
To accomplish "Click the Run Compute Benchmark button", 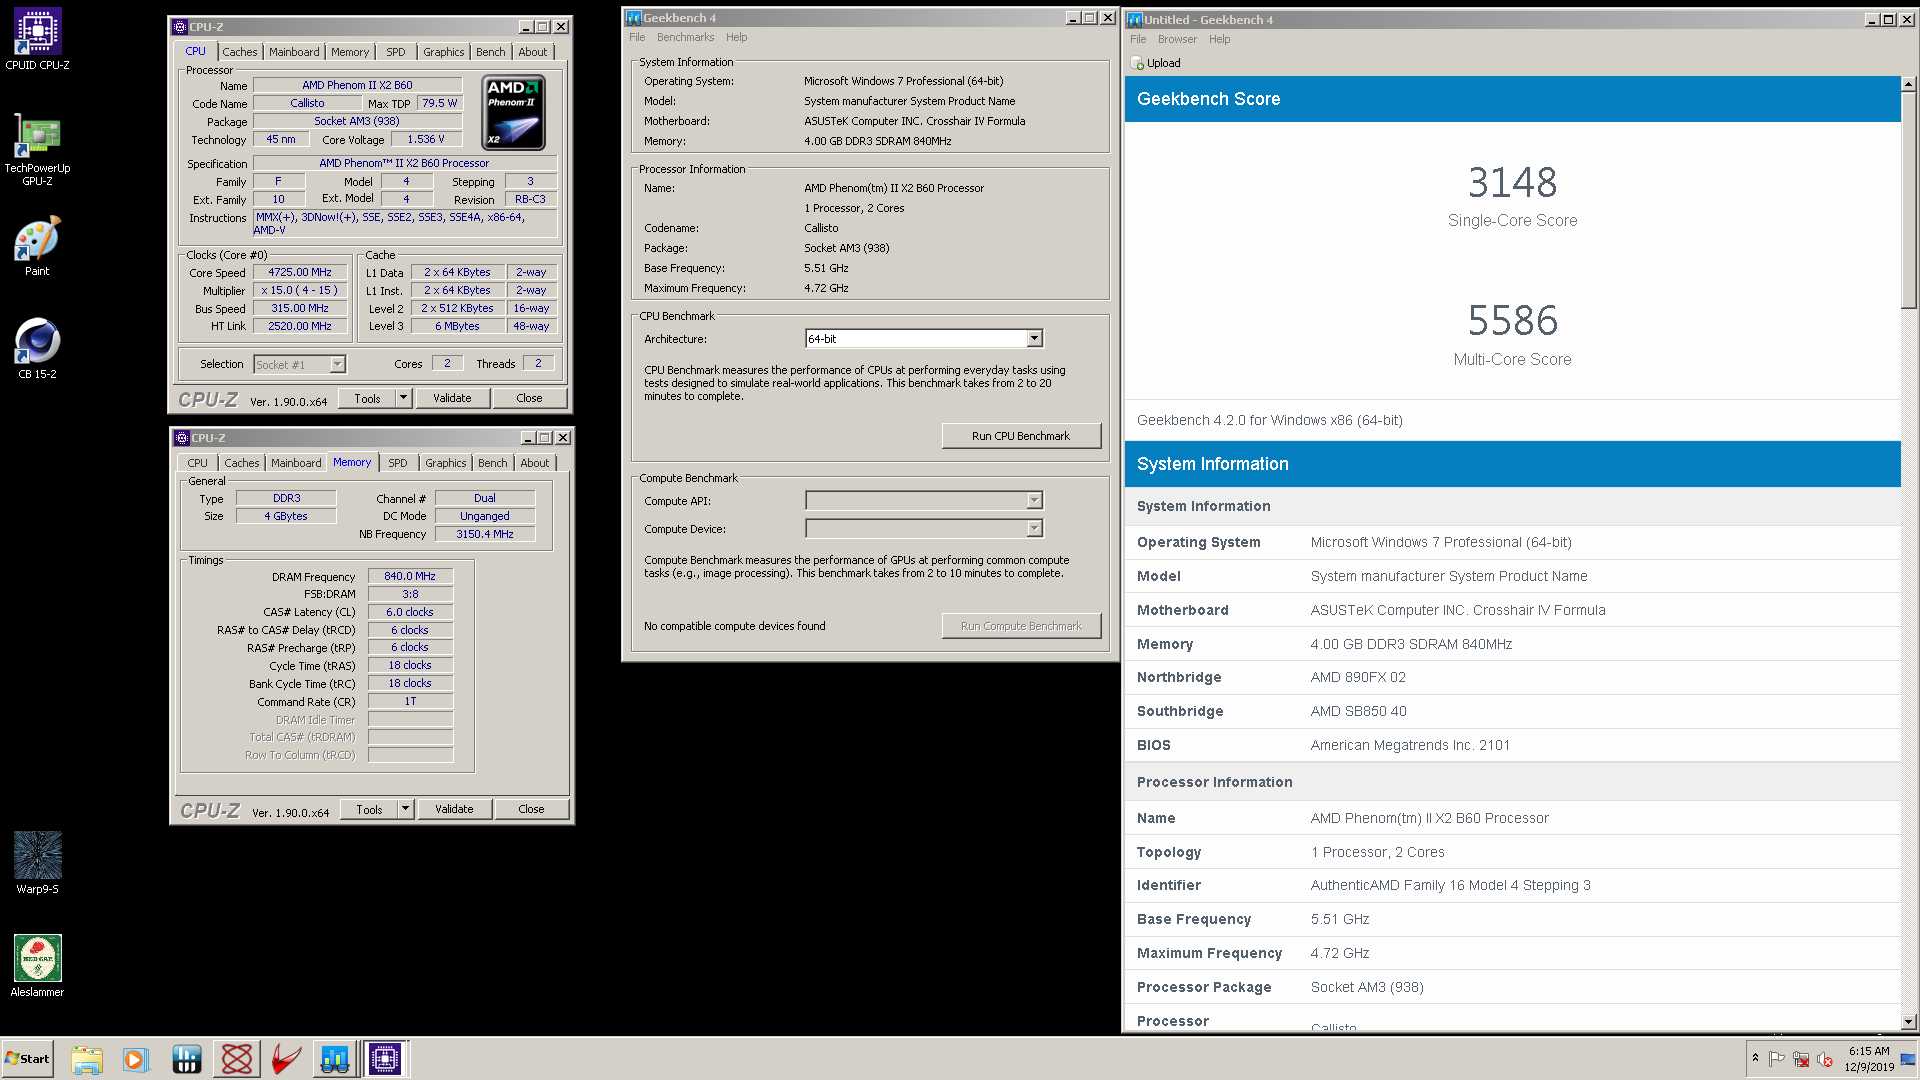I will (1021, 626).
